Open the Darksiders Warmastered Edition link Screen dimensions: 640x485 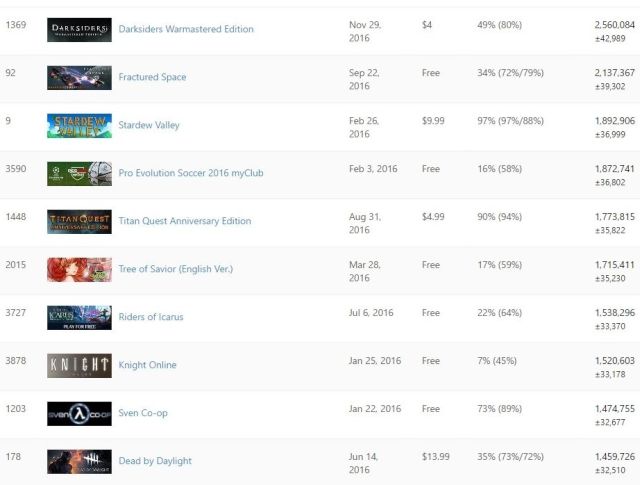click(186, 30)
